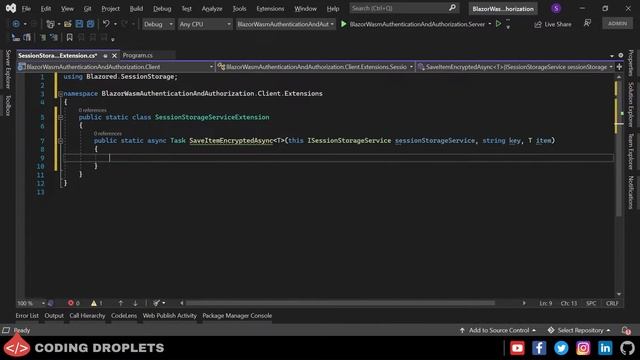Click the Save All toolbar icon
This screenshot has width=640, height=360.
click(90, 24)
